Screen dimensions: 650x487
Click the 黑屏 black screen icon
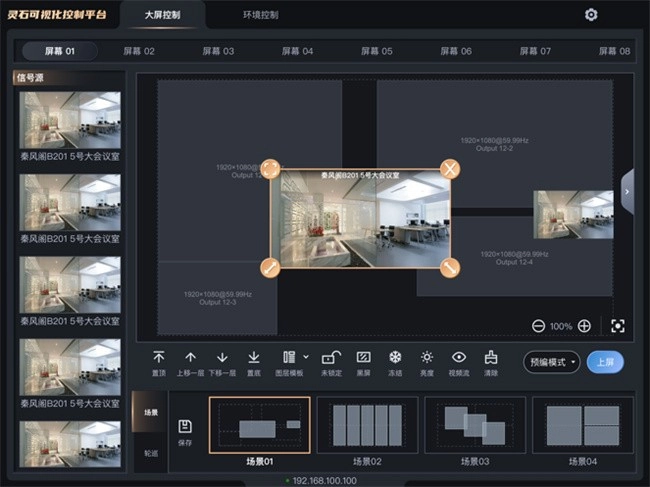point(364,358)
